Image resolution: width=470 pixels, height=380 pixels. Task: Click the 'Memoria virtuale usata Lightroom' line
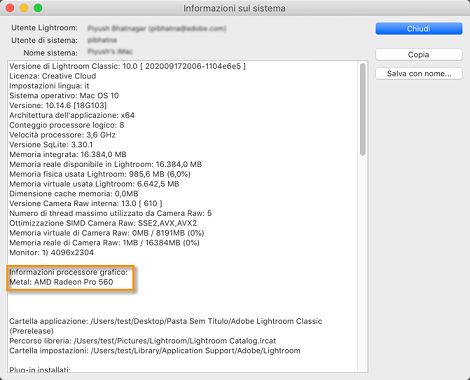(94, 184)
